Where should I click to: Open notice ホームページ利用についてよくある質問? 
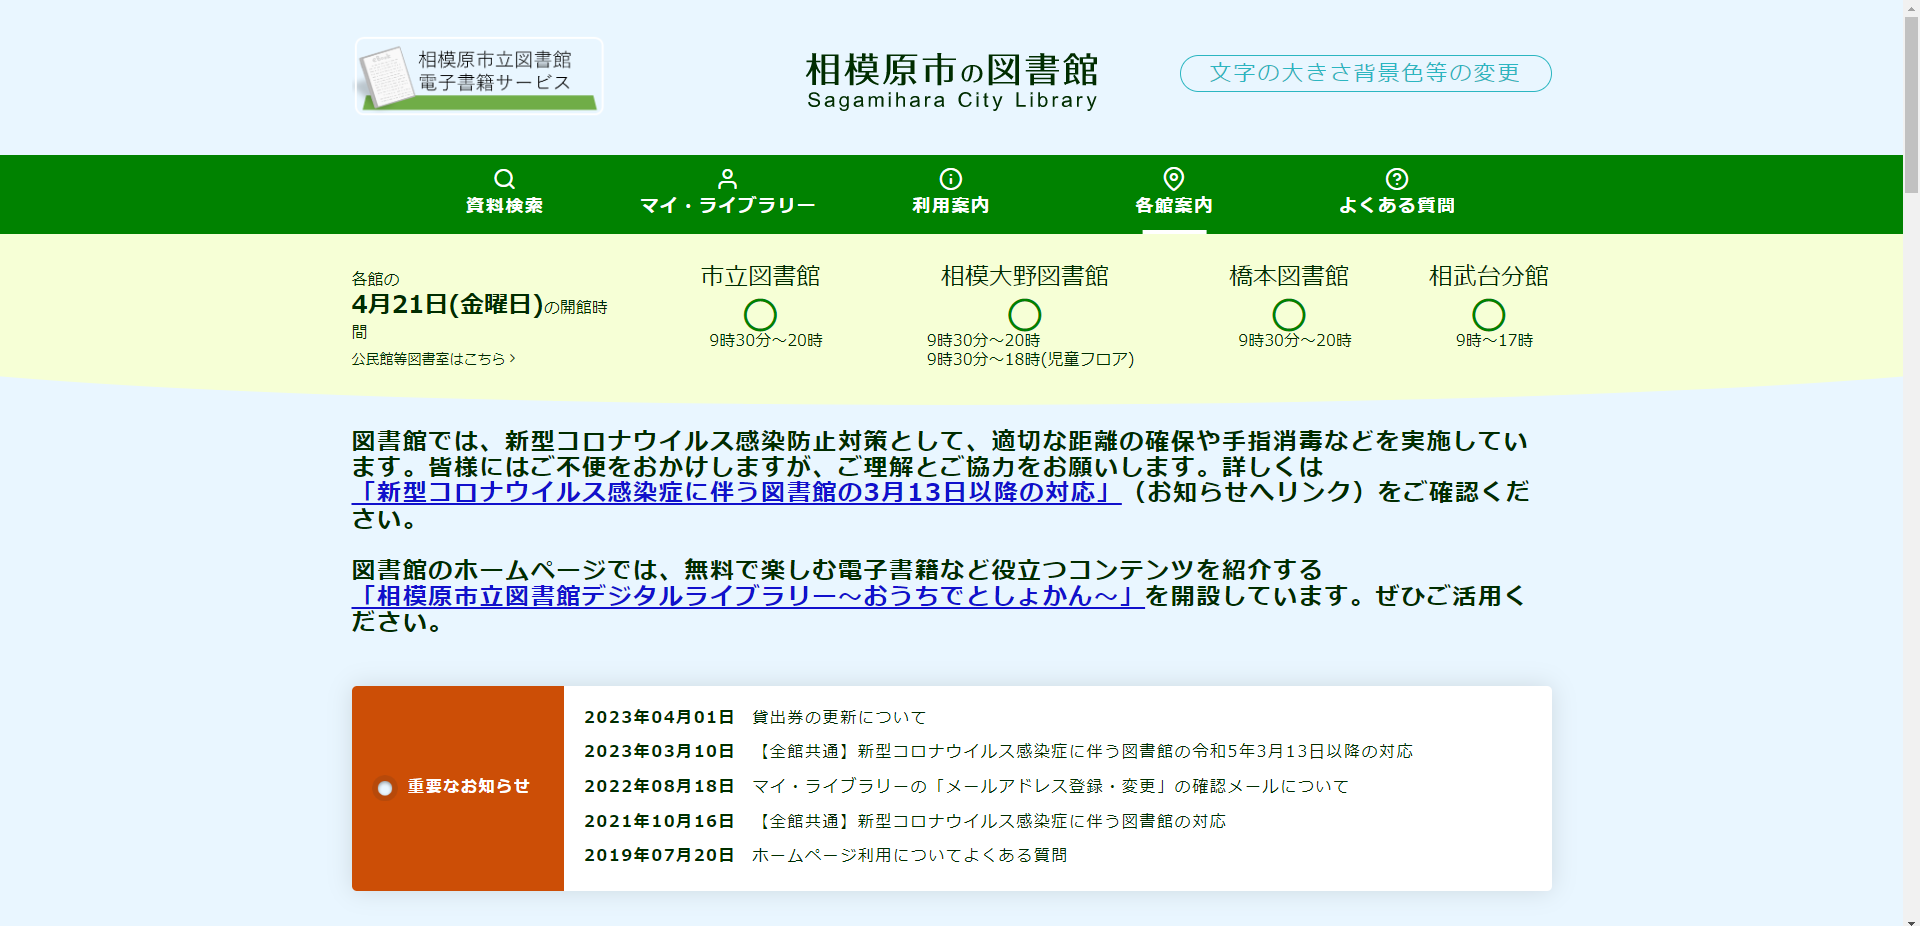(x=909, y=855)
